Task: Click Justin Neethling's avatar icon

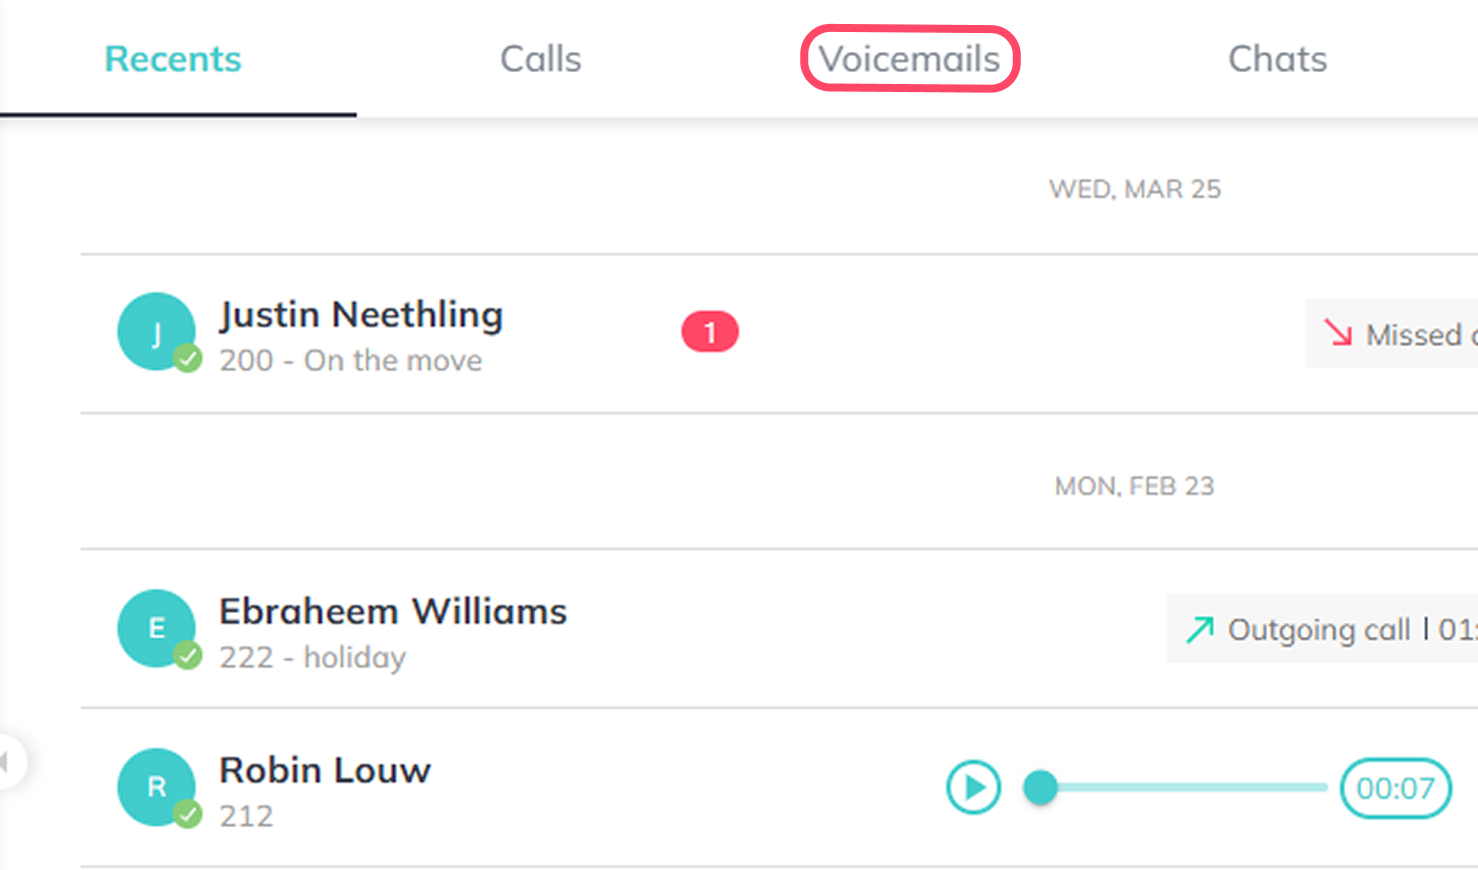Action: point(155,331)
